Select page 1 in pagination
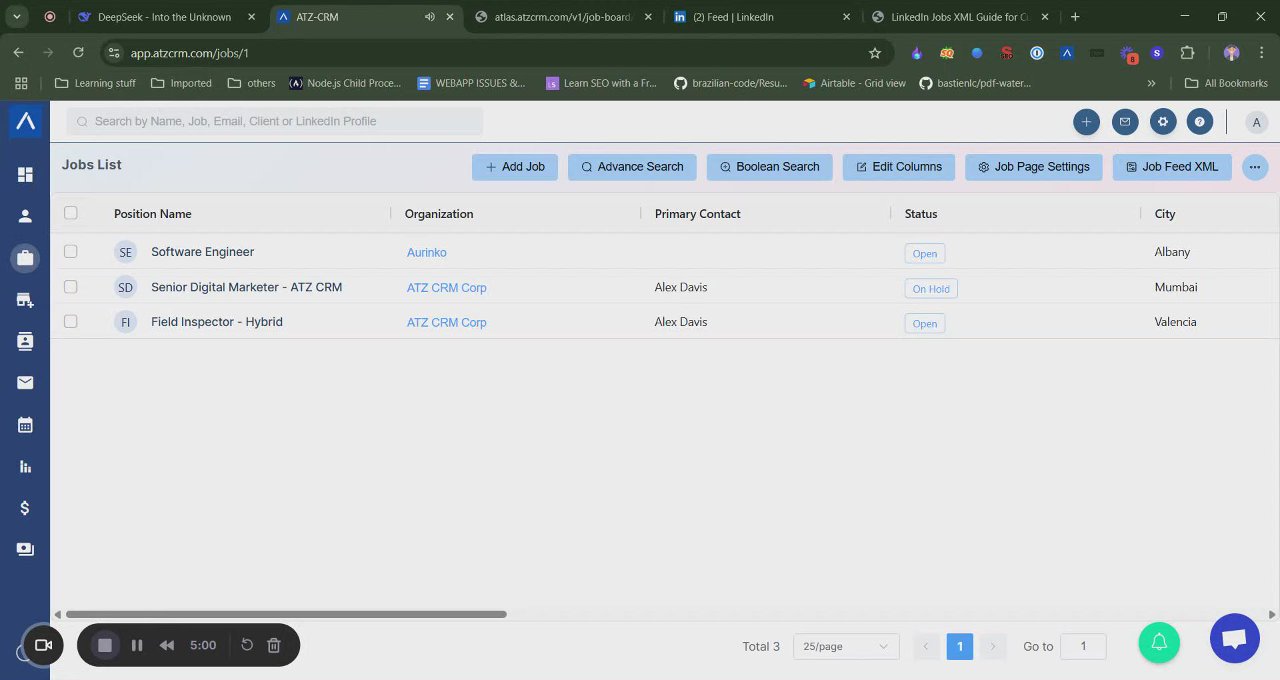The width and height of the screenshot is (1280, 680). 959,646
